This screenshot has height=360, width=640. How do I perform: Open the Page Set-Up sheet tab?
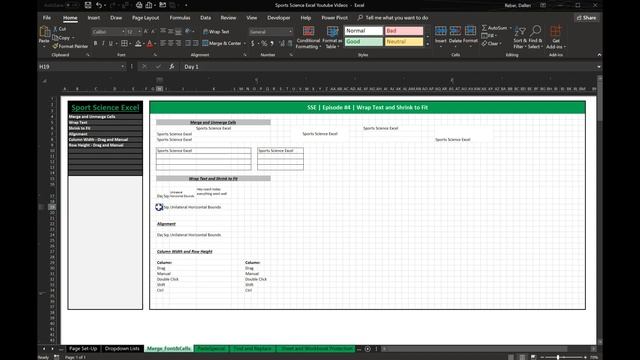click(83, 349)
